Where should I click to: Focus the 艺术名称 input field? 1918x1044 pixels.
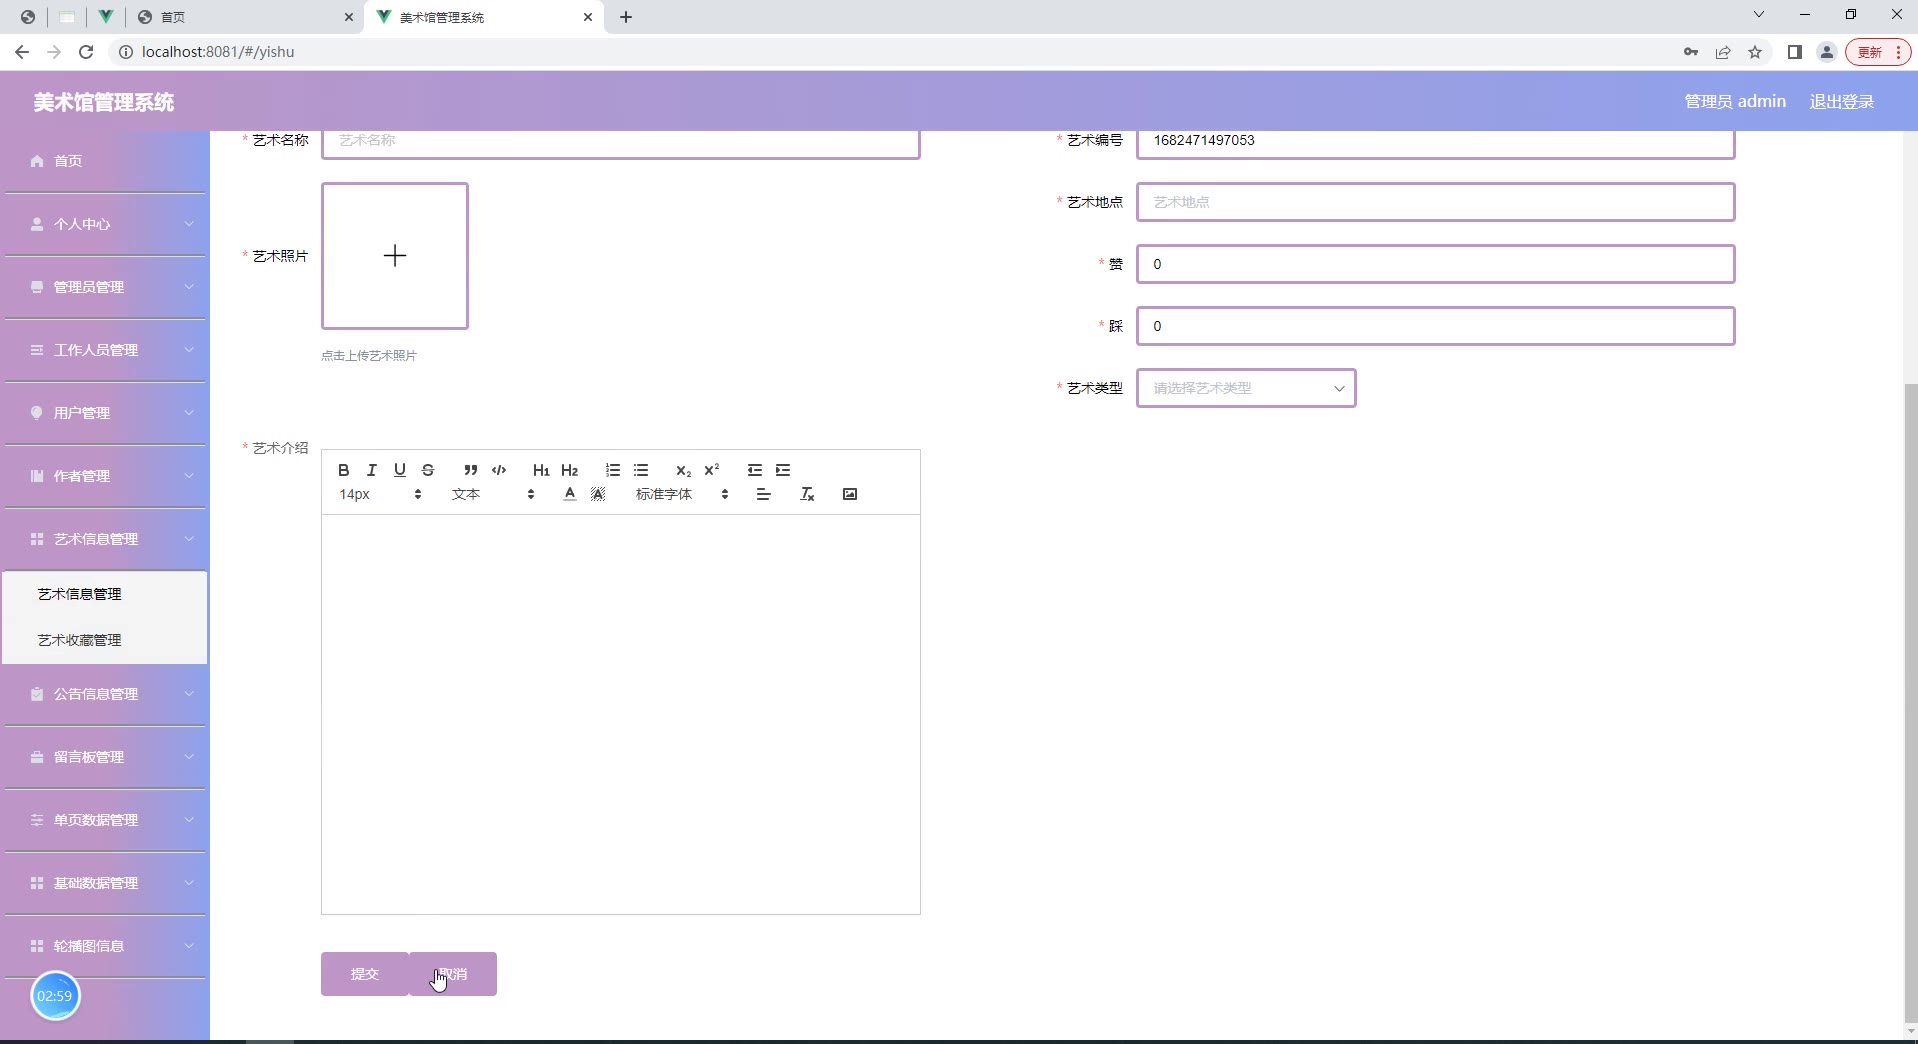[x=621, y=141]
